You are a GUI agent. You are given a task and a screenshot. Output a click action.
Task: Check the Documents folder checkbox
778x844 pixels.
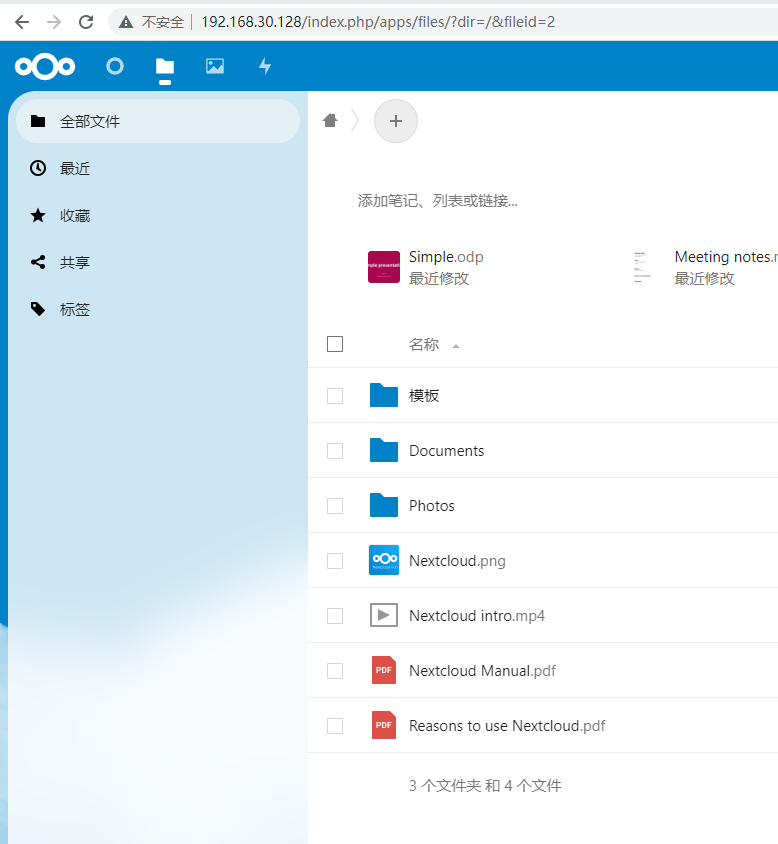(x=335, y=451)
